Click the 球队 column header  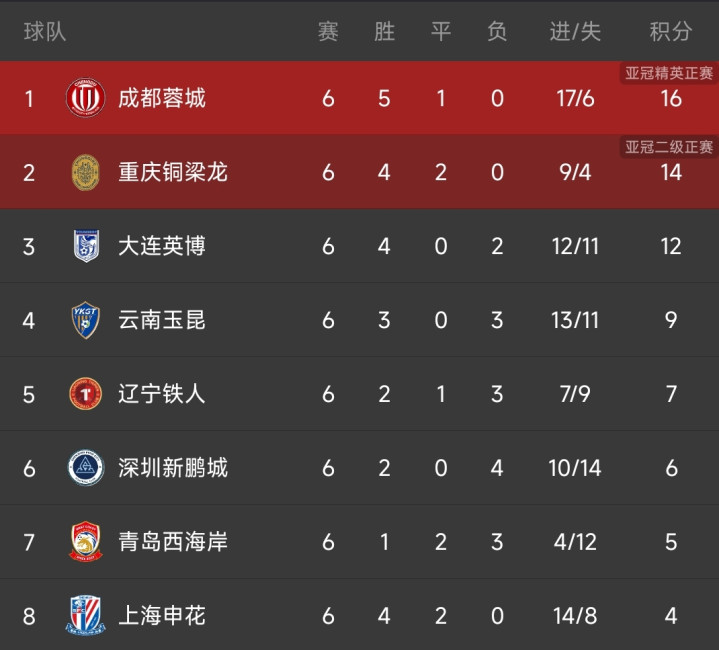pos(45,32)
